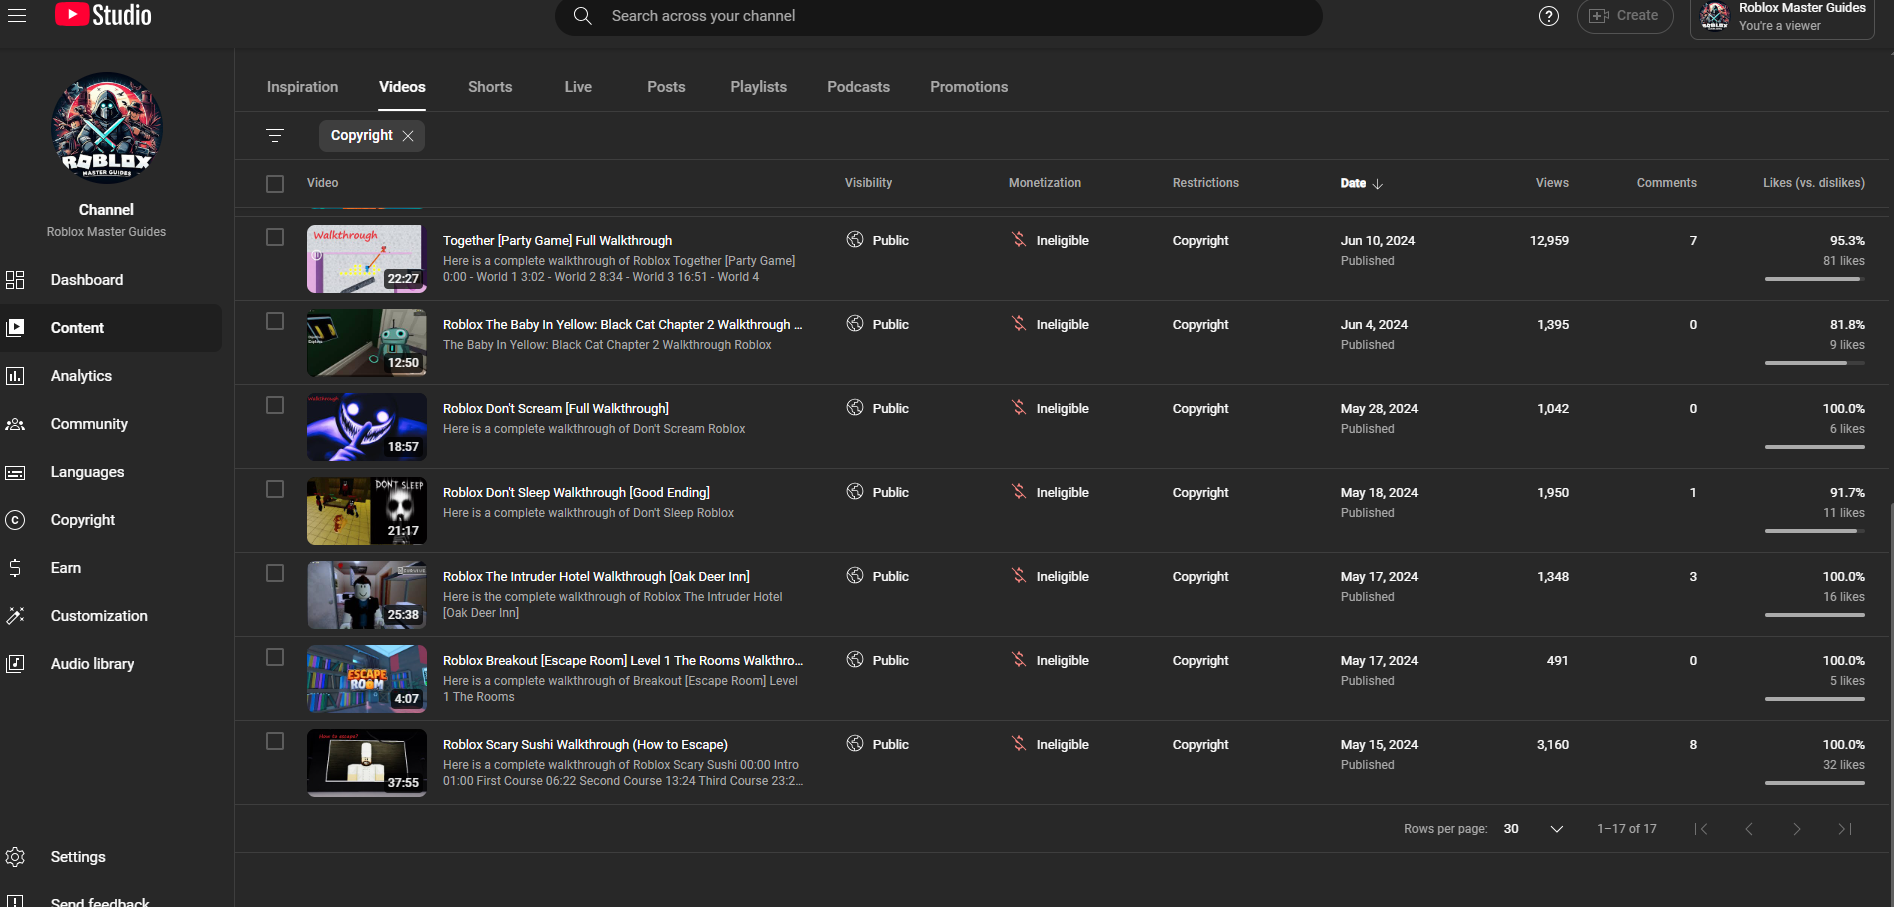Open the Rows per page dropdown
The image size is (1894, 907).
pyautogui.click(x=1533, y=829)
